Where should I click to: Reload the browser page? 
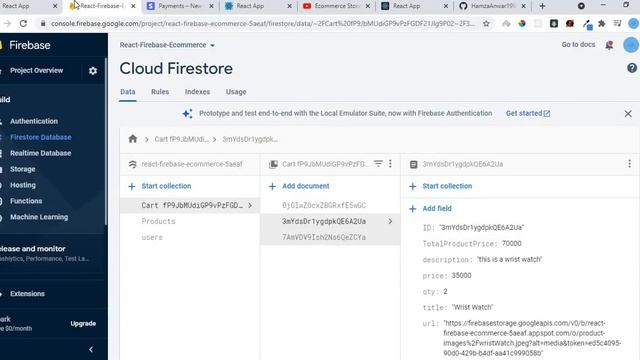tap(23, 24)
